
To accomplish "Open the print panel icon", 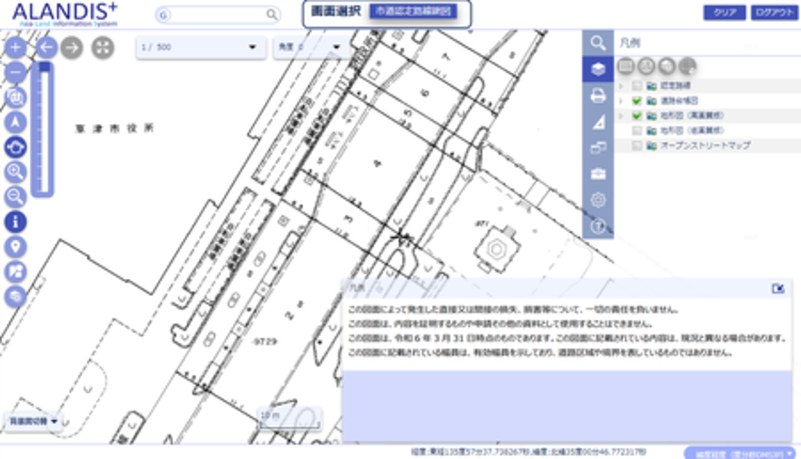I will pos(598,95).
